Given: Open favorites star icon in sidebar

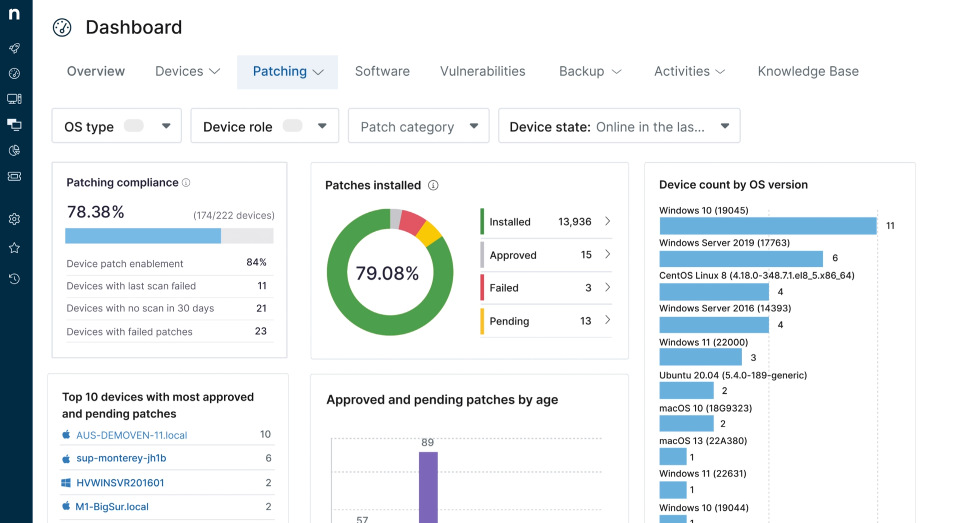Looking at the screenshot, I should pyautogui.click(x=15, y=248).
